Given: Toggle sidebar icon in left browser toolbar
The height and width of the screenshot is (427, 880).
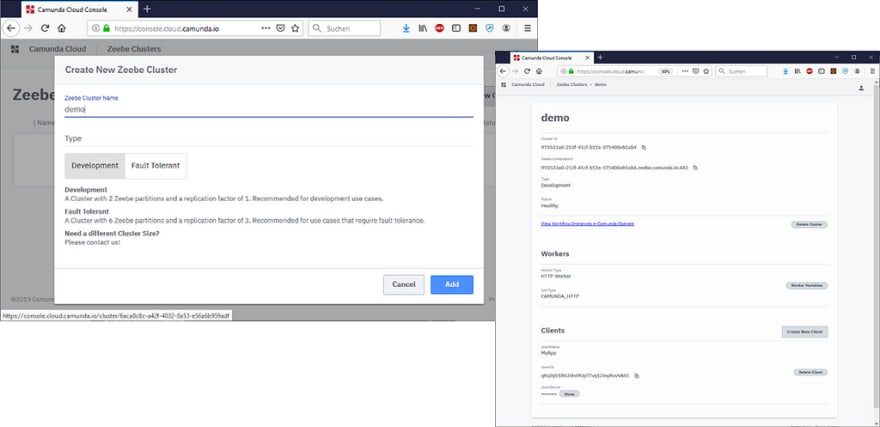Looking at the screenshot, I should [x=456, y=28].
